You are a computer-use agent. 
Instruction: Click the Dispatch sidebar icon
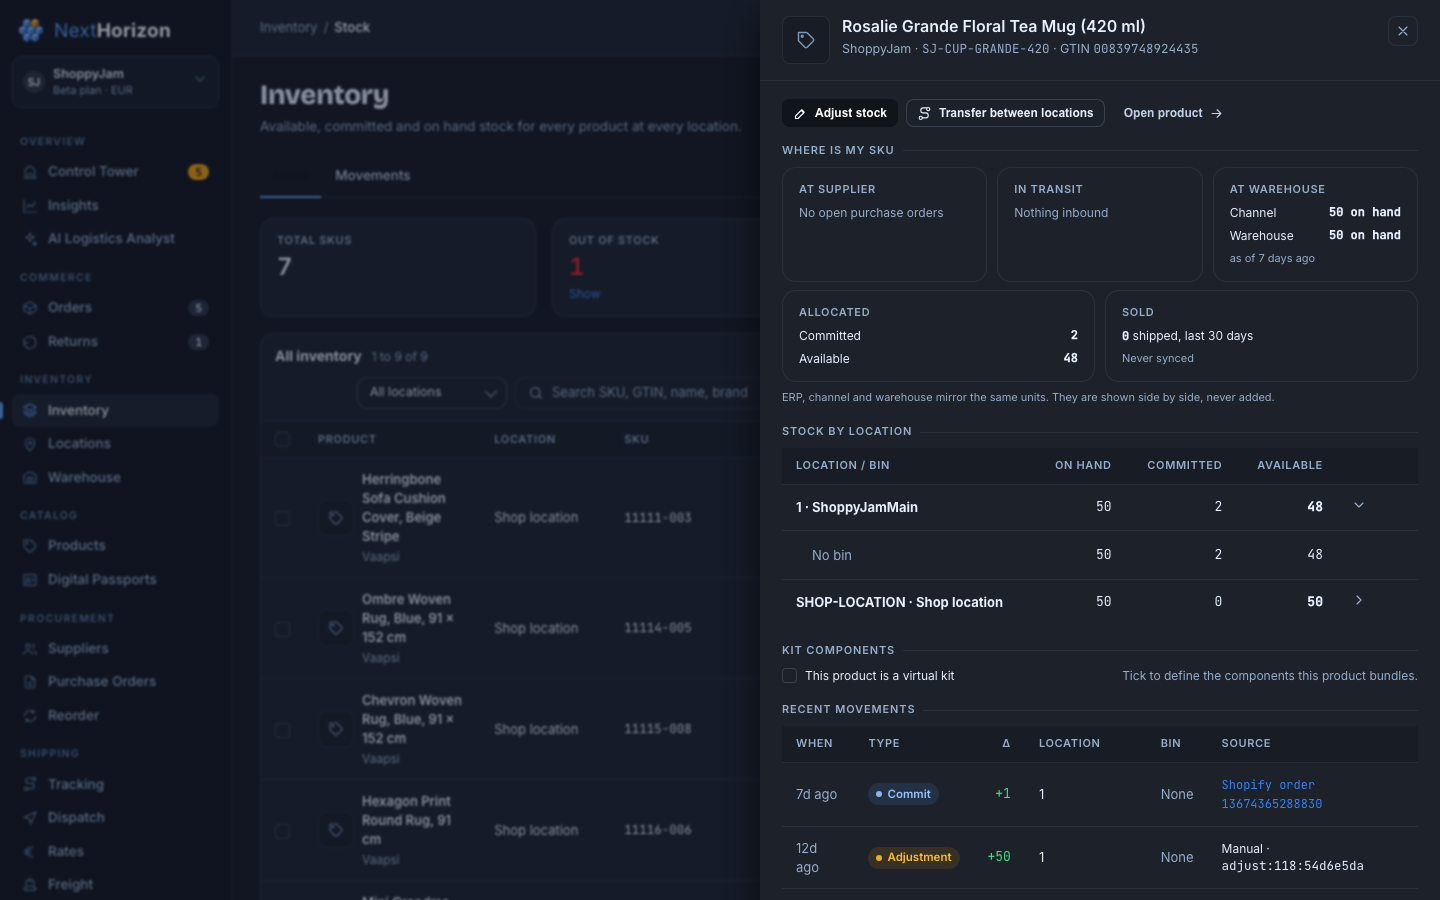pos(30,818)
